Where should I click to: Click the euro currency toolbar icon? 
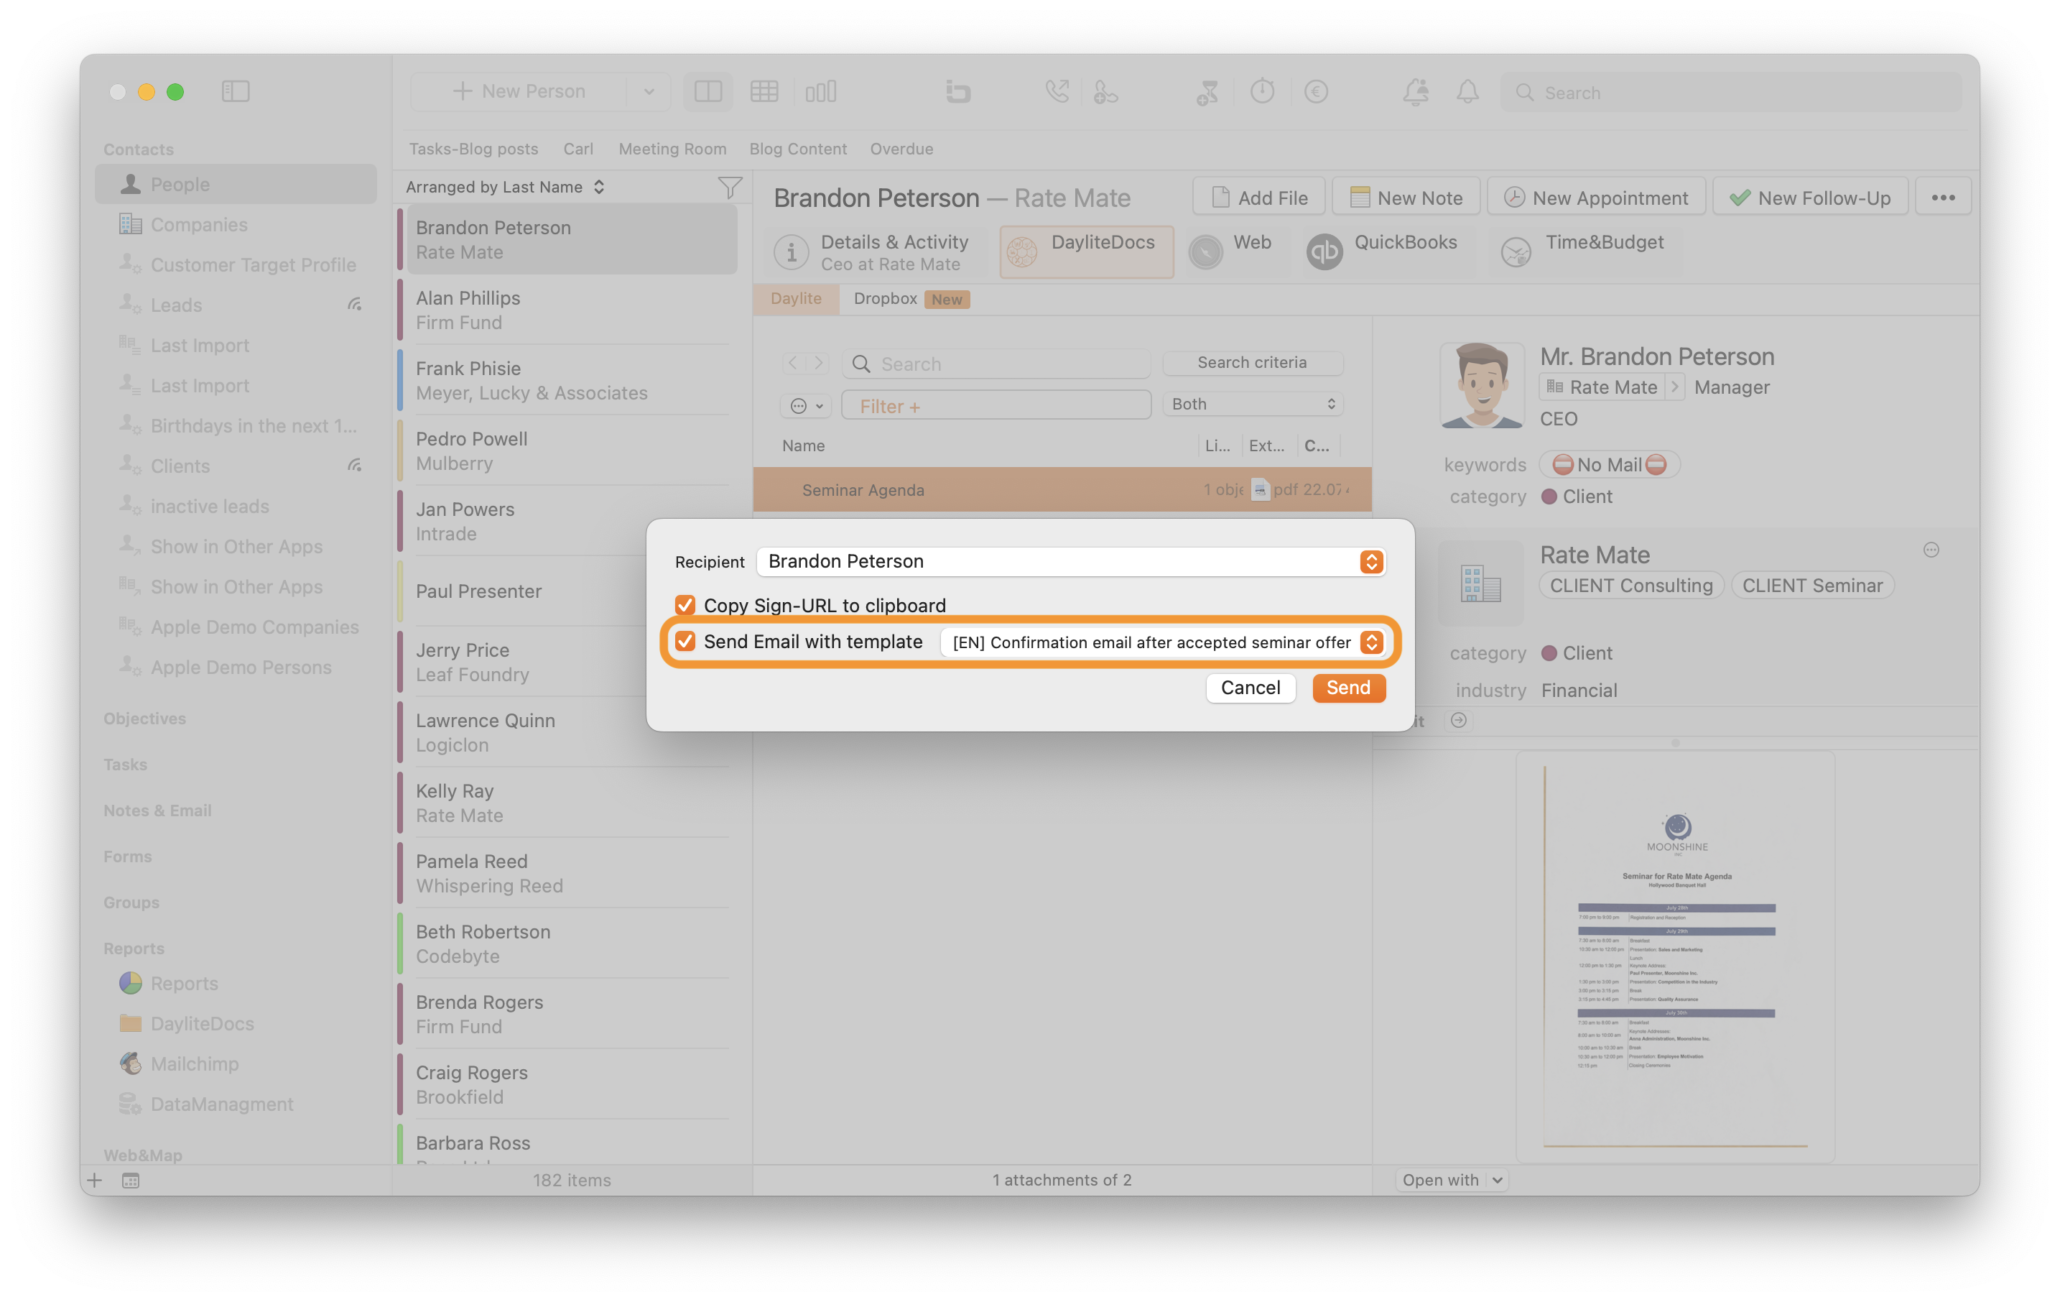[x=1316, y=92]
